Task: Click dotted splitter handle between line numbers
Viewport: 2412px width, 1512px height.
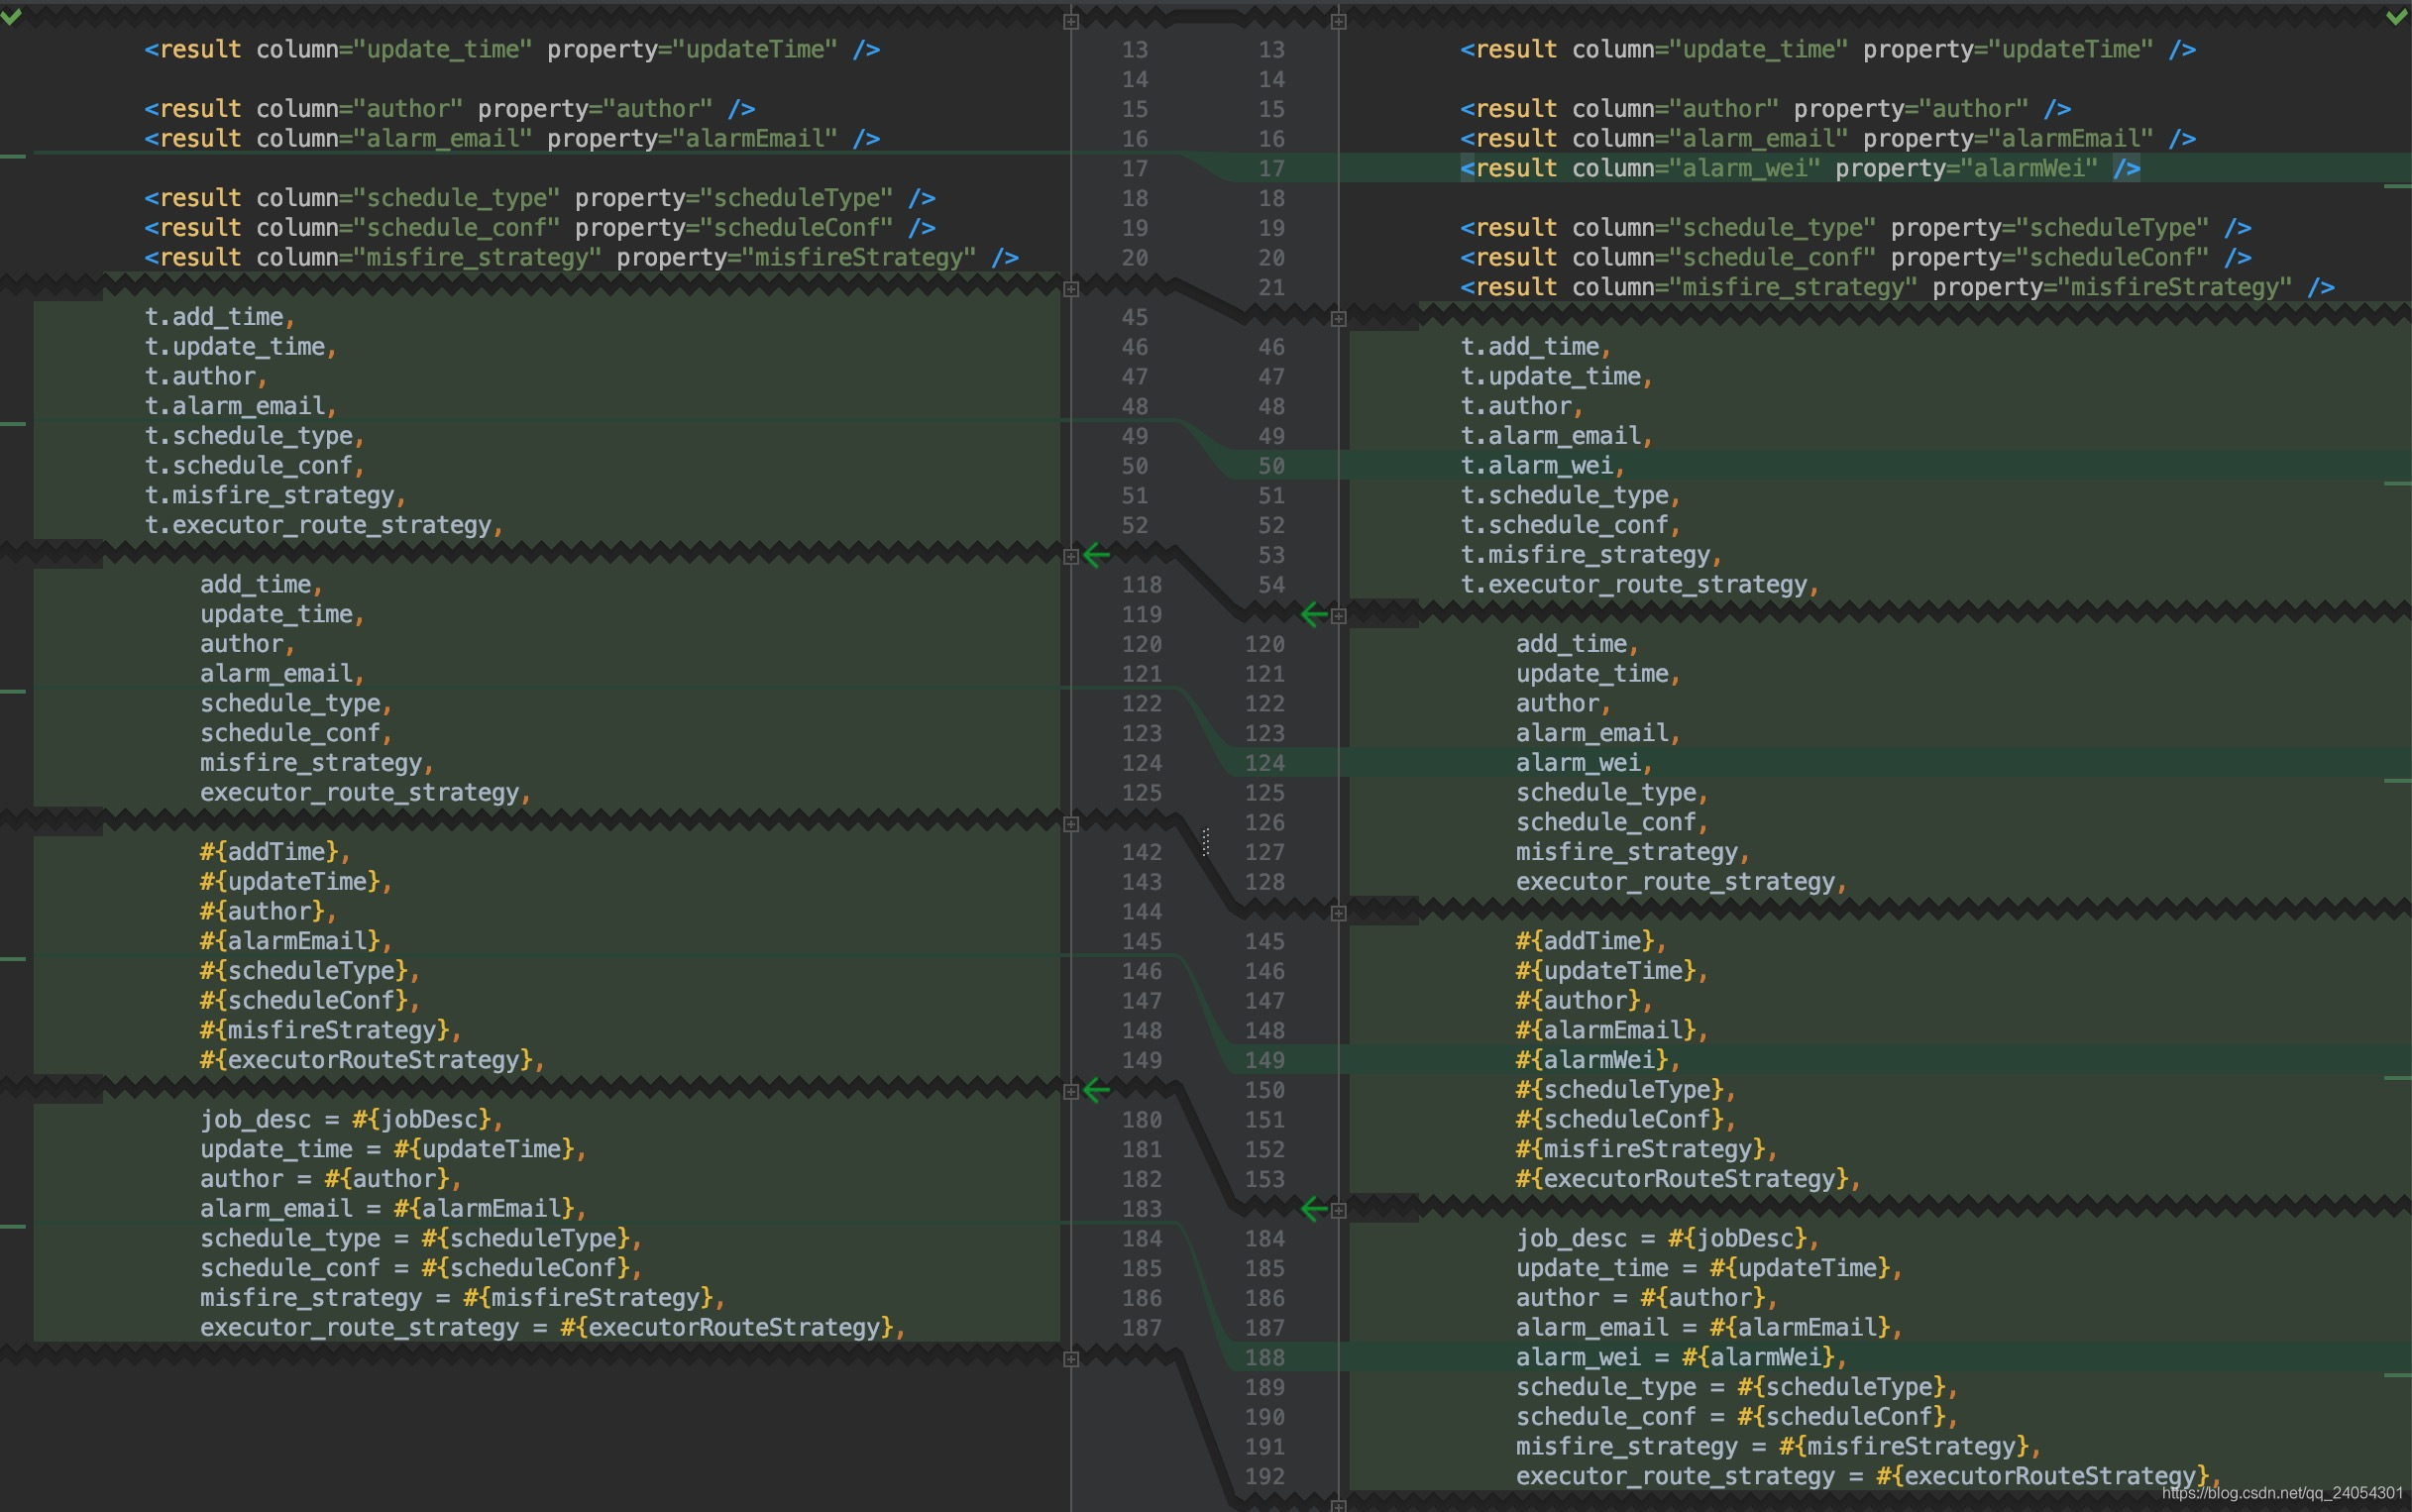Action: [x=1206, y=842]
